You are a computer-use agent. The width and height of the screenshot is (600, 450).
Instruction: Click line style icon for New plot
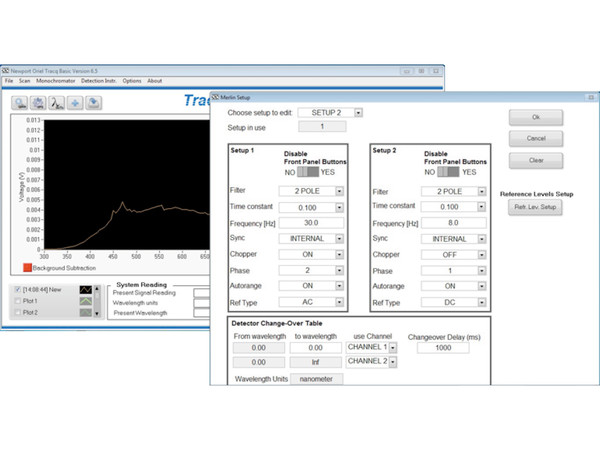coord(86,288)
